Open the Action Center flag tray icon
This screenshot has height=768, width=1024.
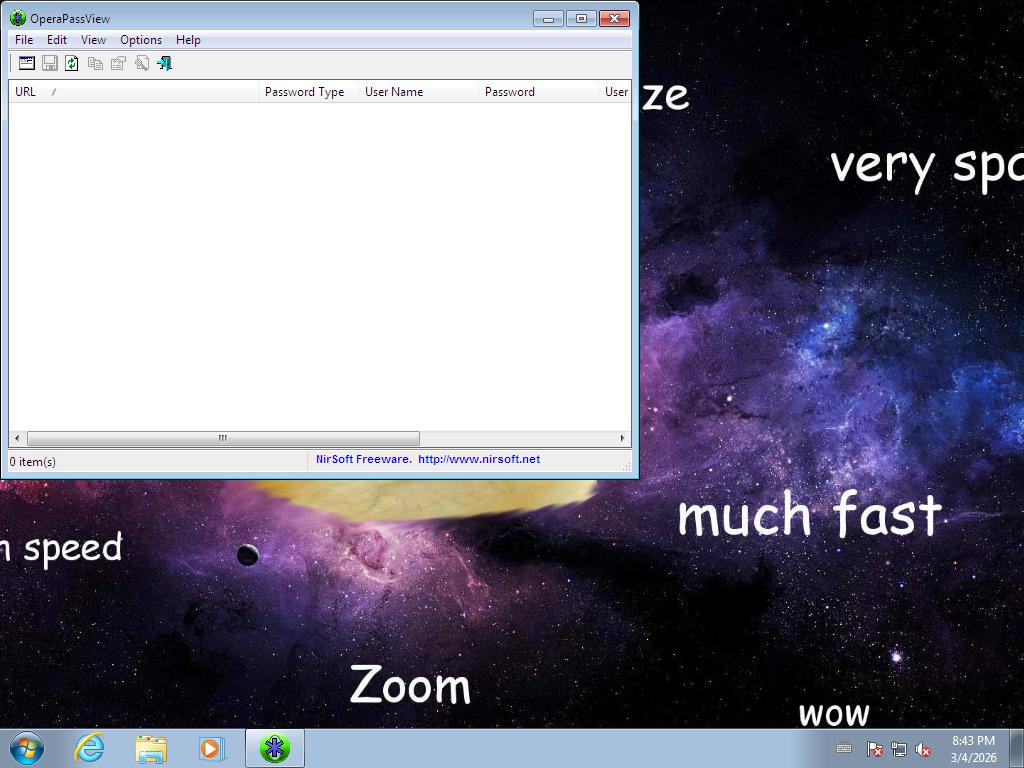coord(874,749)
